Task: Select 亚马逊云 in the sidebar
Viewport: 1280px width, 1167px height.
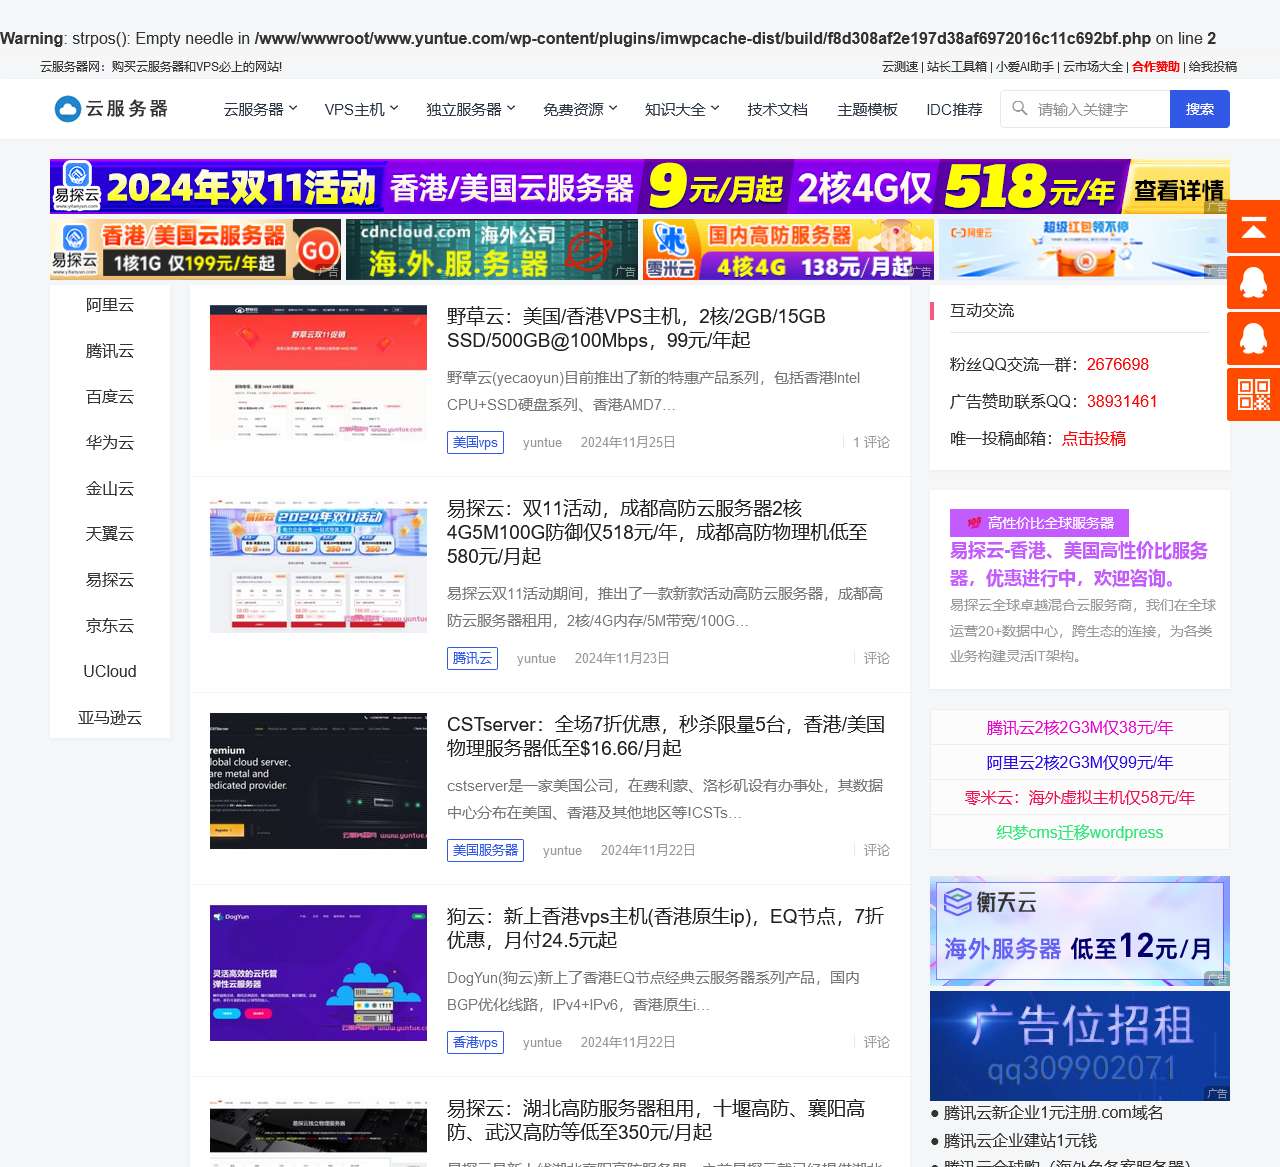Action: pyautogui.click(x=110, y=718)
